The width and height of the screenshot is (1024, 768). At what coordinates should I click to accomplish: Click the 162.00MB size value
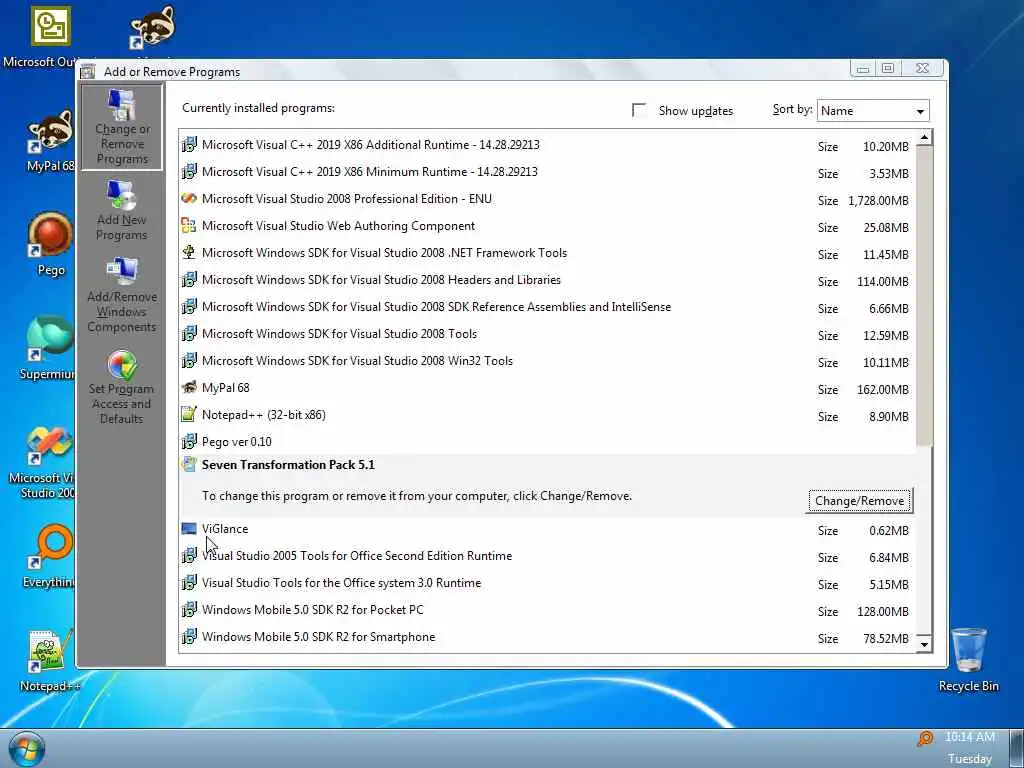pyautogui.click(x=883, y=390)
